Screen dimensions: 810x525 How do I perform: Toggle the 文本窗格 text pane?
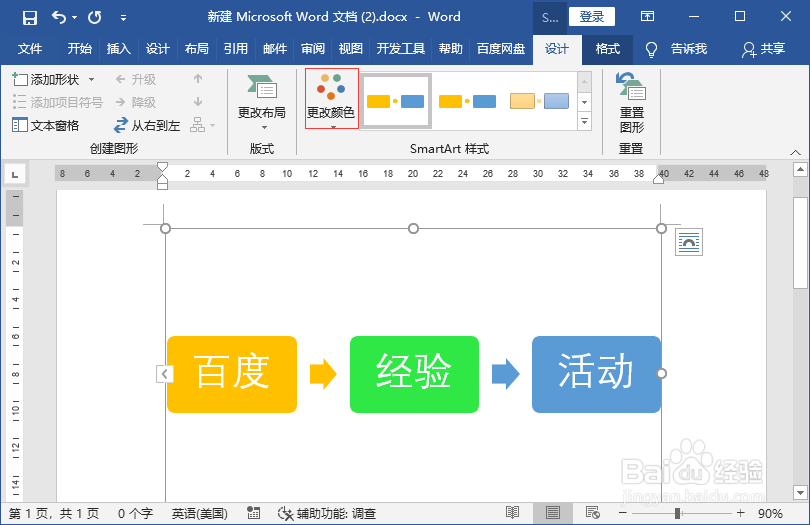point(45,126)
